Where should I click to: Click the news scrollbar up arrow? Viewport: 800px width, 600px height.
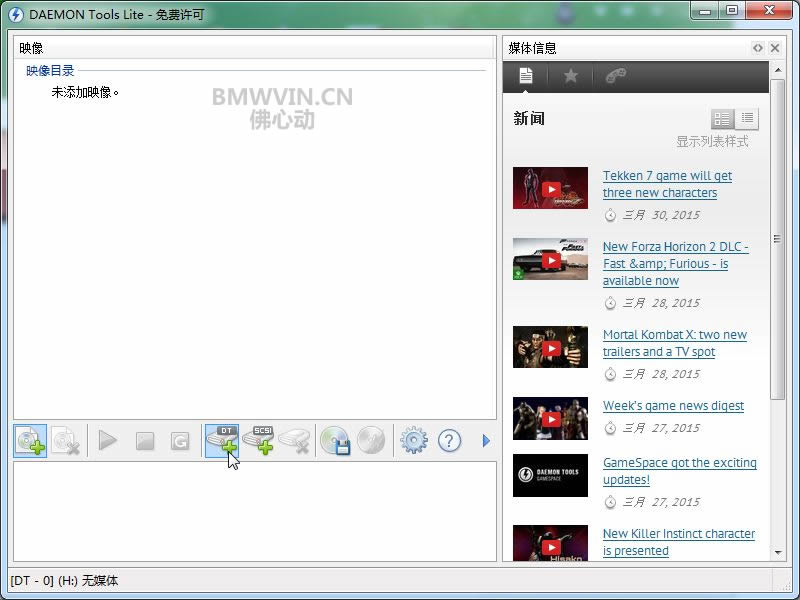(778, 70)
